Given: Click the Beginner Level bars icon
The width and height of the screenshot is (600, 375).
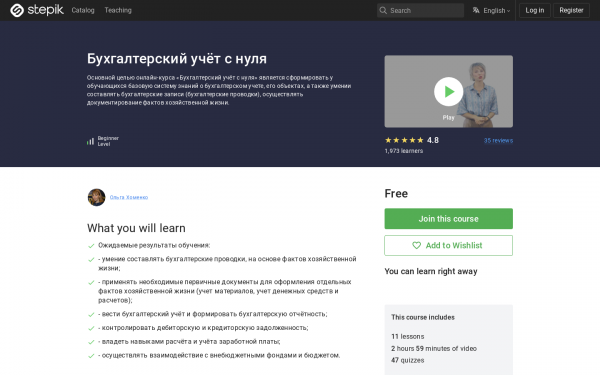Looking at the screenshot, I should coord(90,142).
